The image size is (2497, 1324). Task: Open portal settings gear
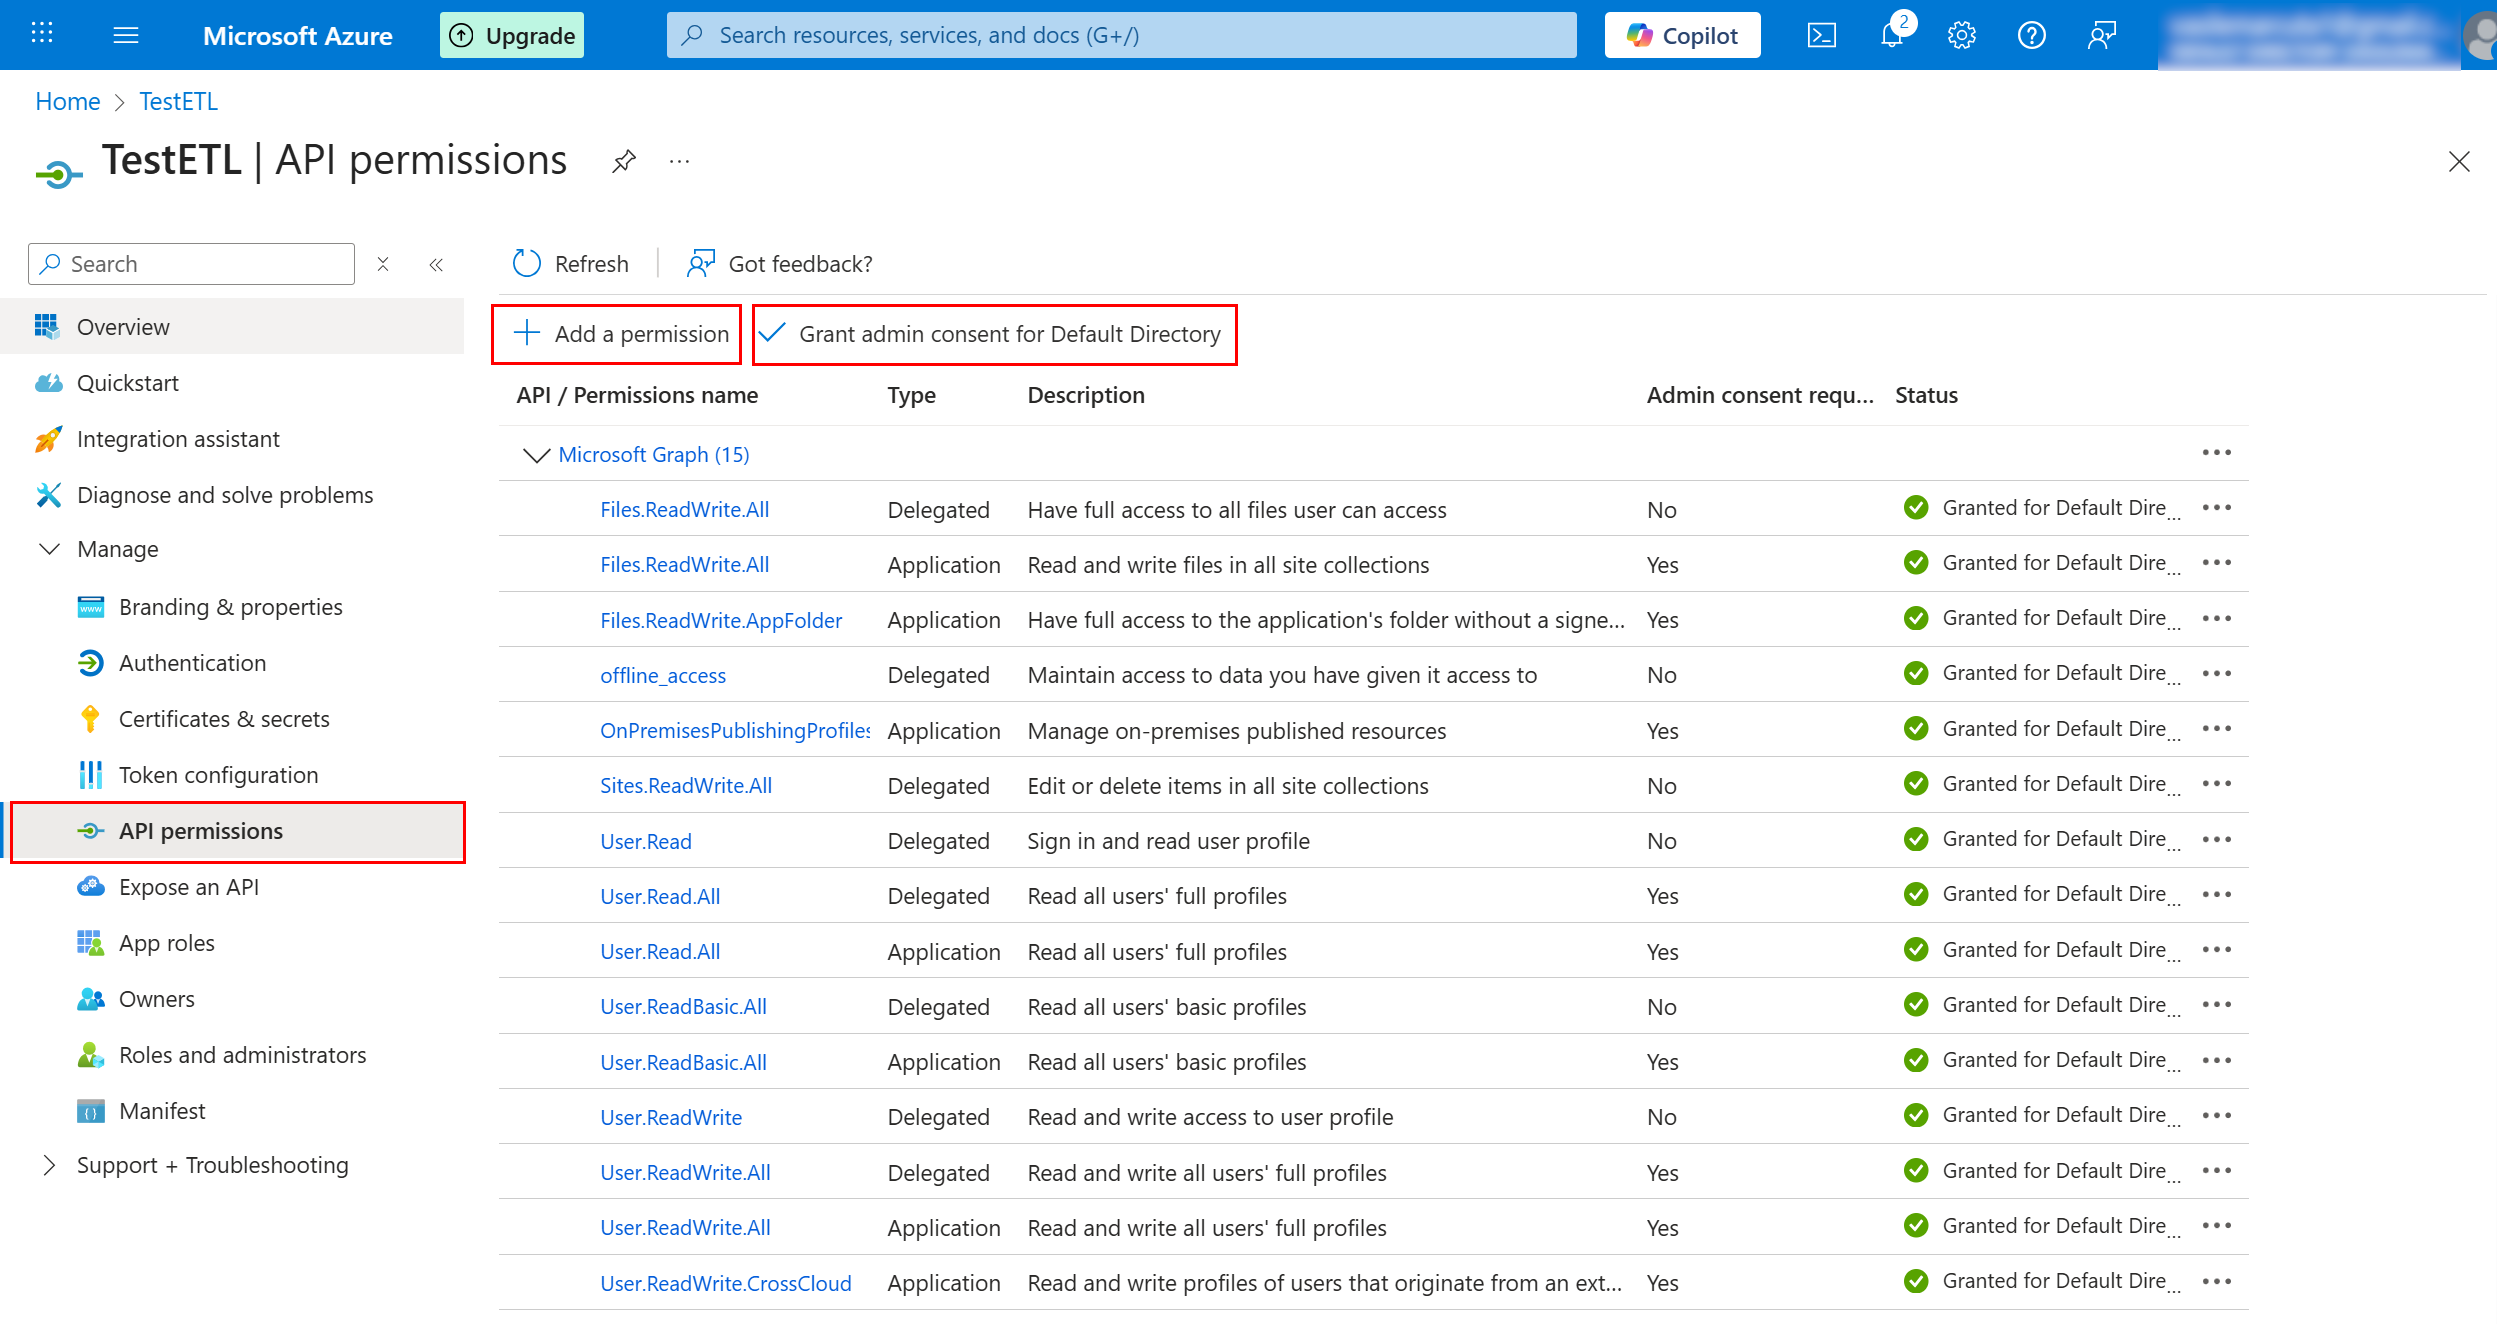tap(1961, 36)
